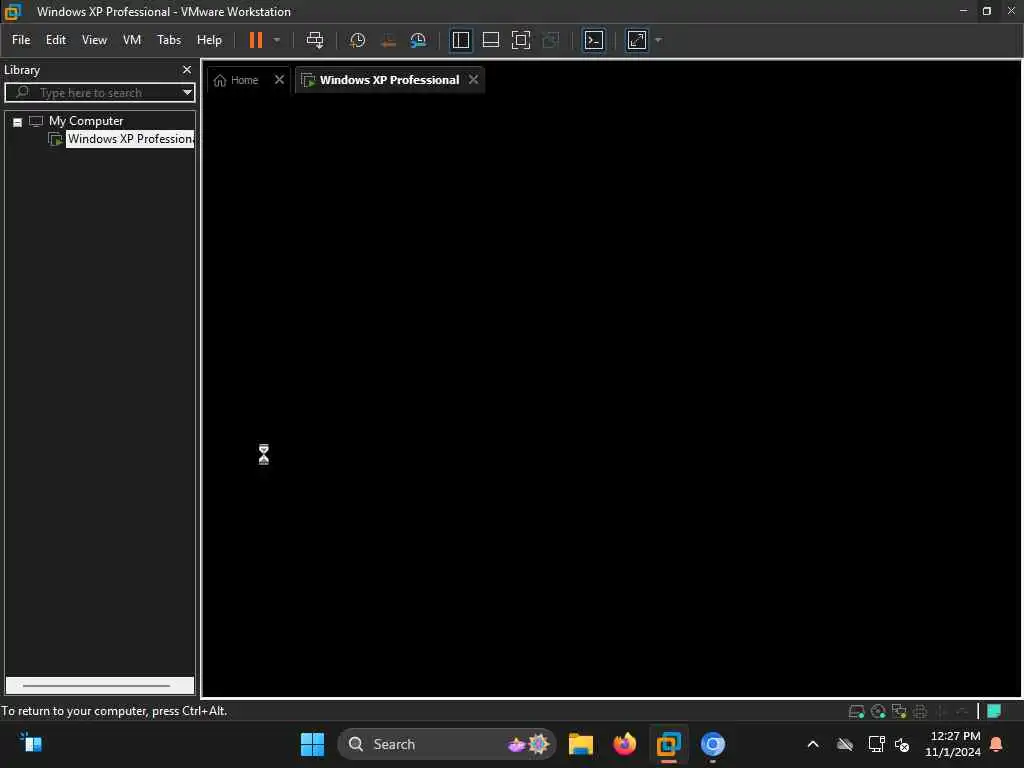1024x768 pixels.
Task: Click the hard disk status bar icon
Action: (x=856, y=711)
